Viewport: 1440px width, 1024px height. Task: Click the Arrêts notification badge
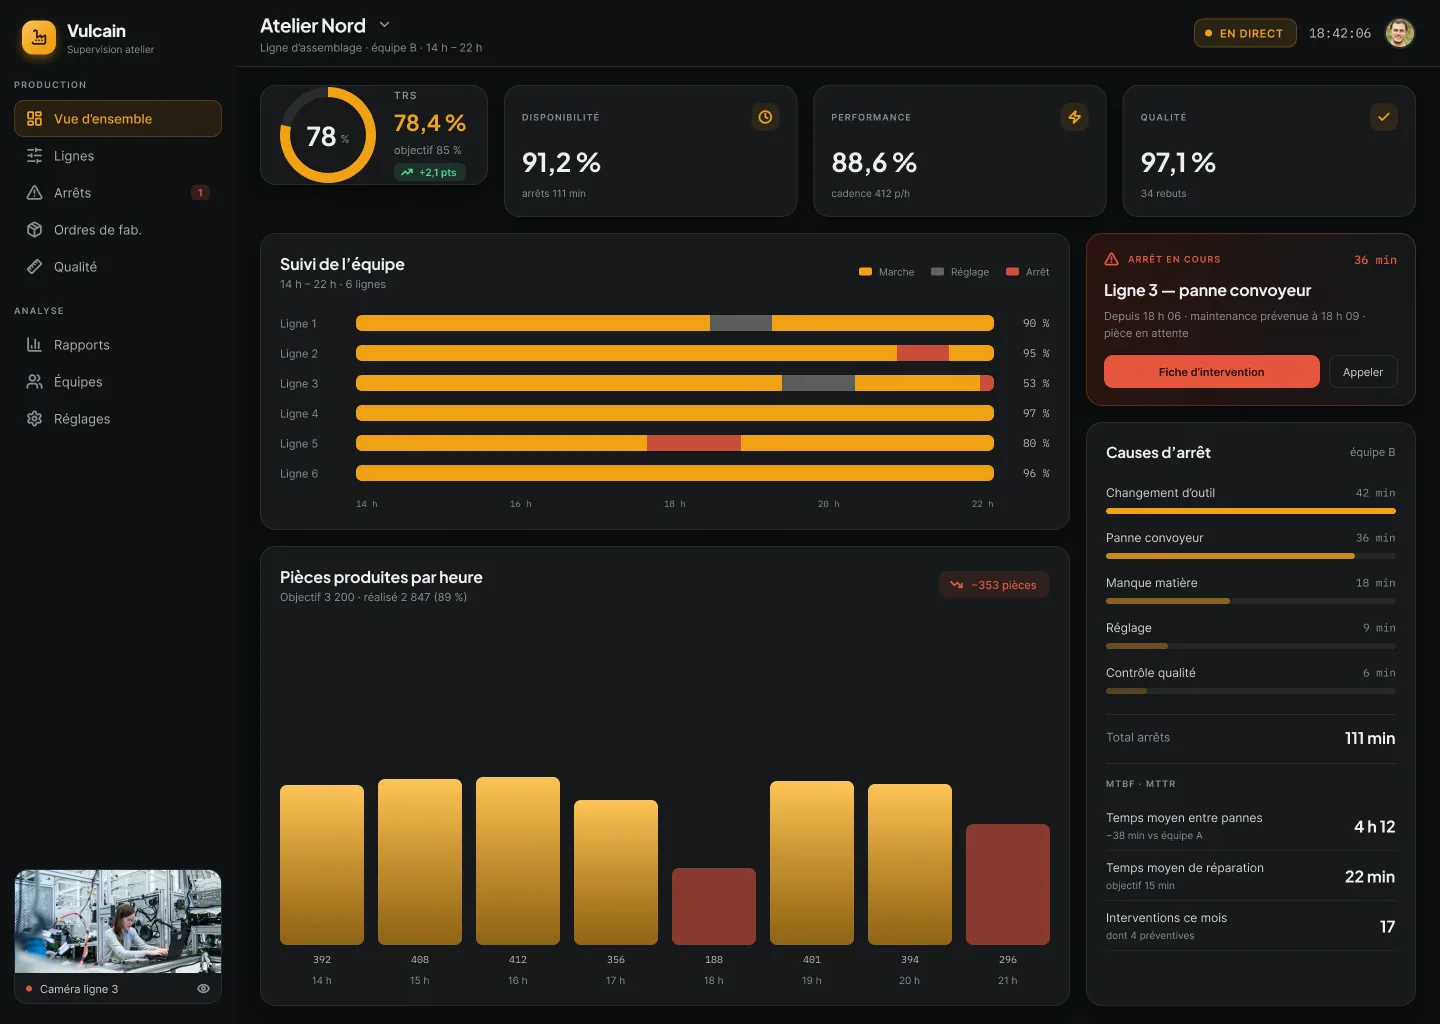200,193
